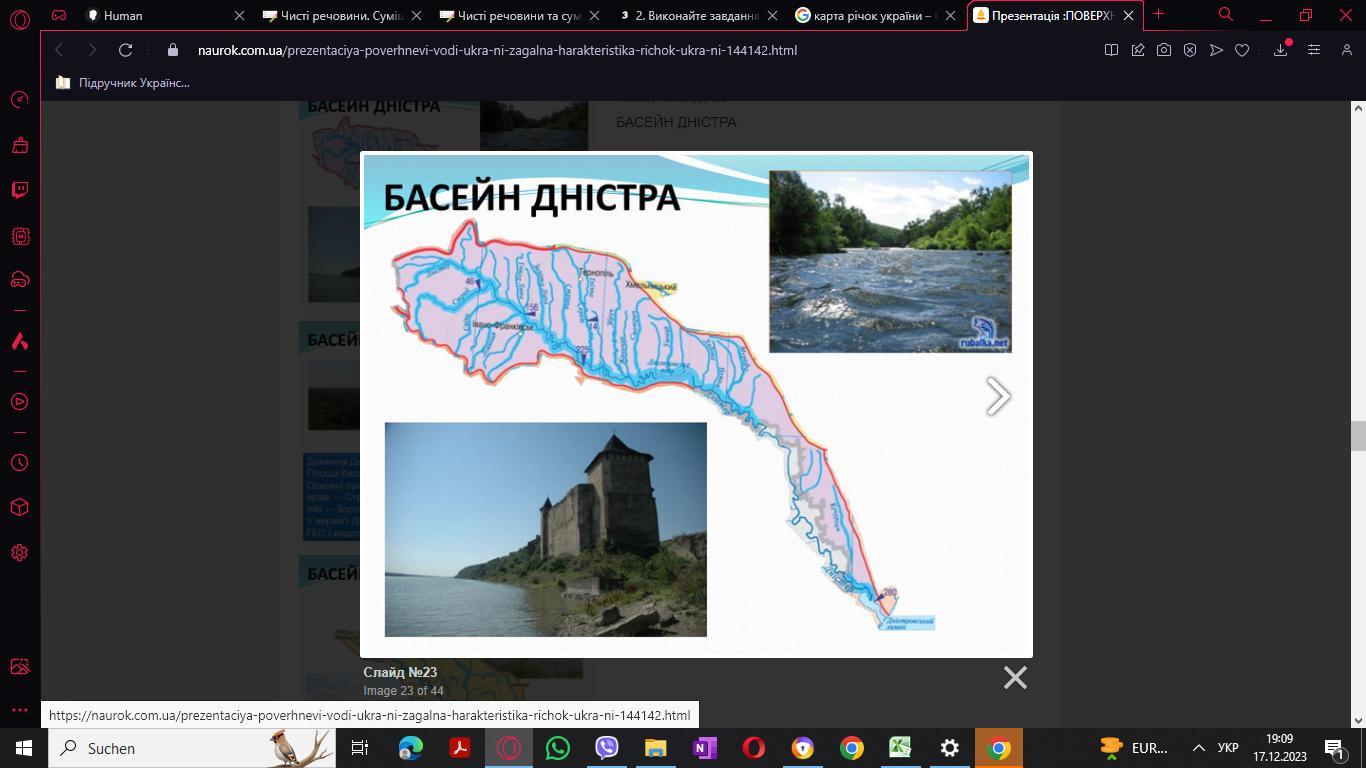Close the slide lightbox with X
The width and height of the screenshot is (1366, 768).
[1015, 678]
